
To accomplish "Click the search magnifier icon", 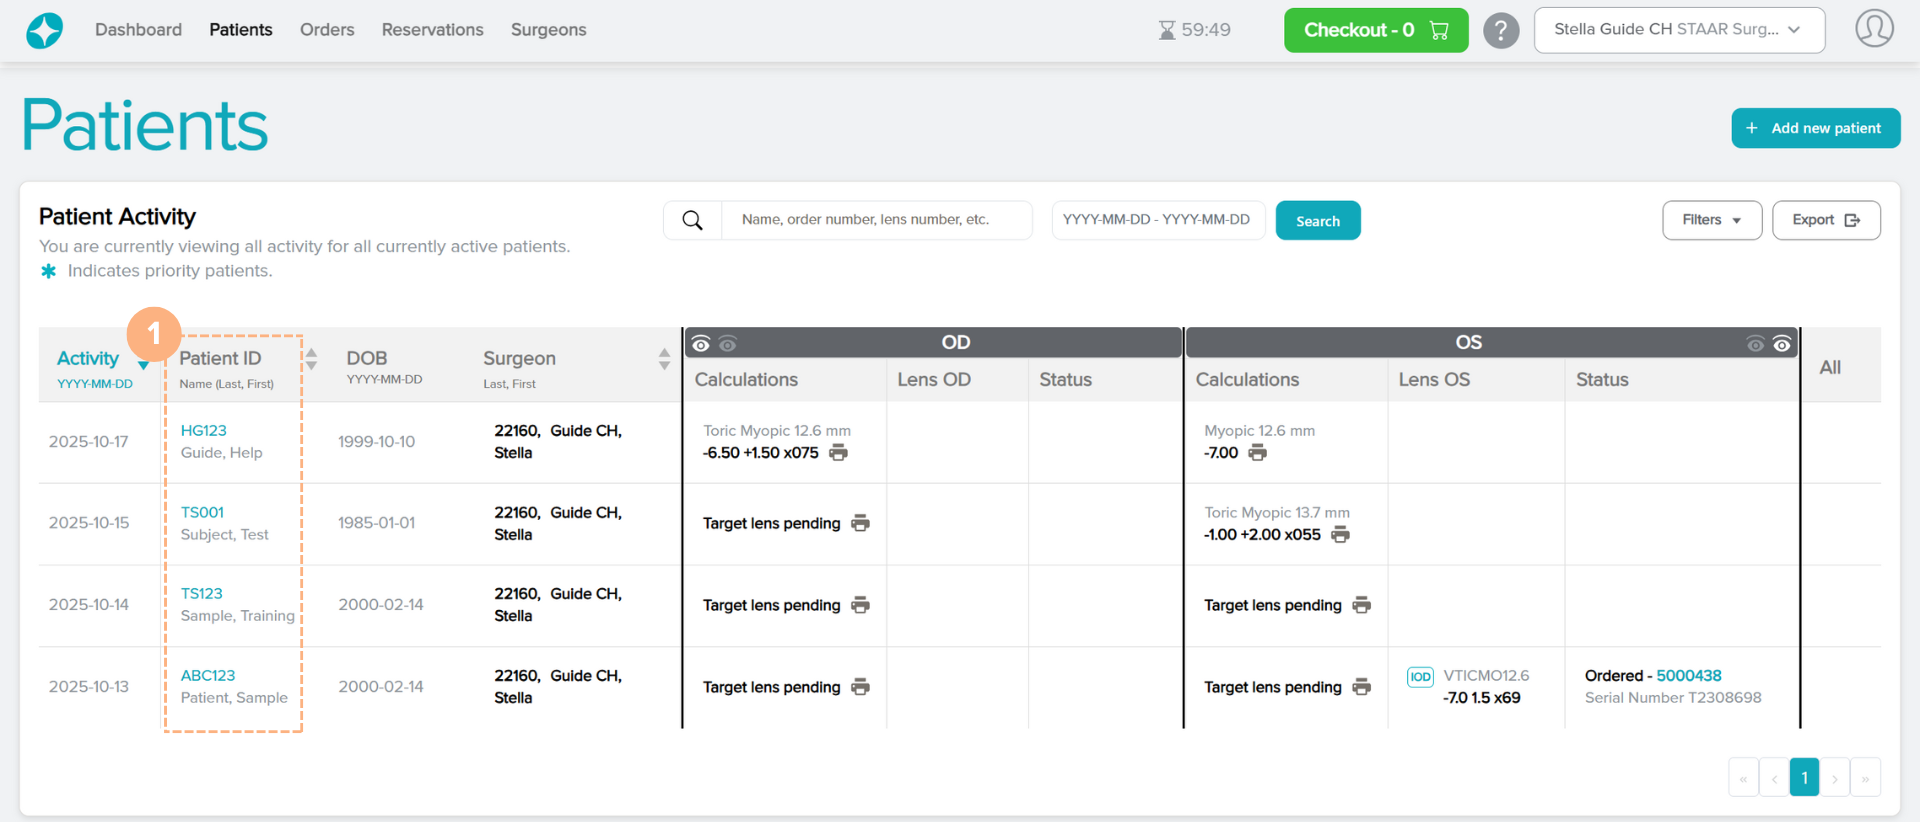I will coord(692,220).
